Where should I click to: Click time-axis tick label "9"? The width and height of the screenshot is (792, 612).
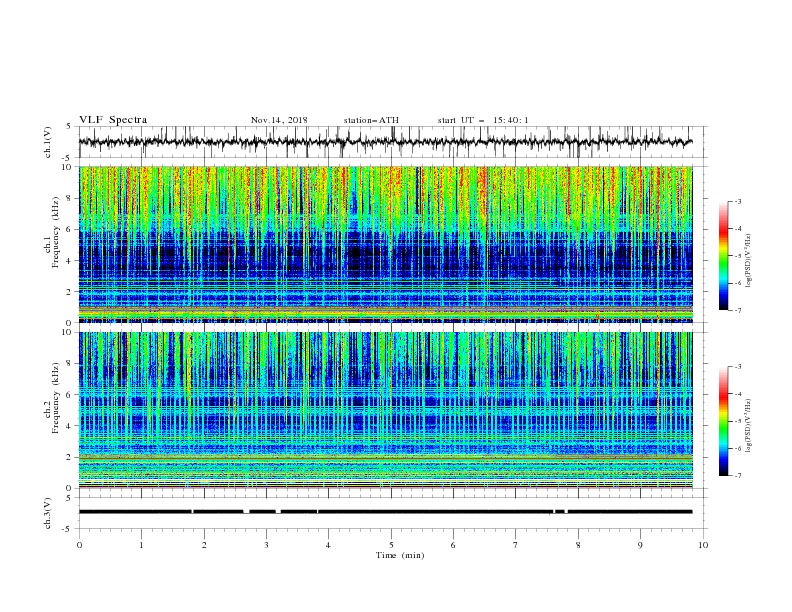click(x=640, y=545)
